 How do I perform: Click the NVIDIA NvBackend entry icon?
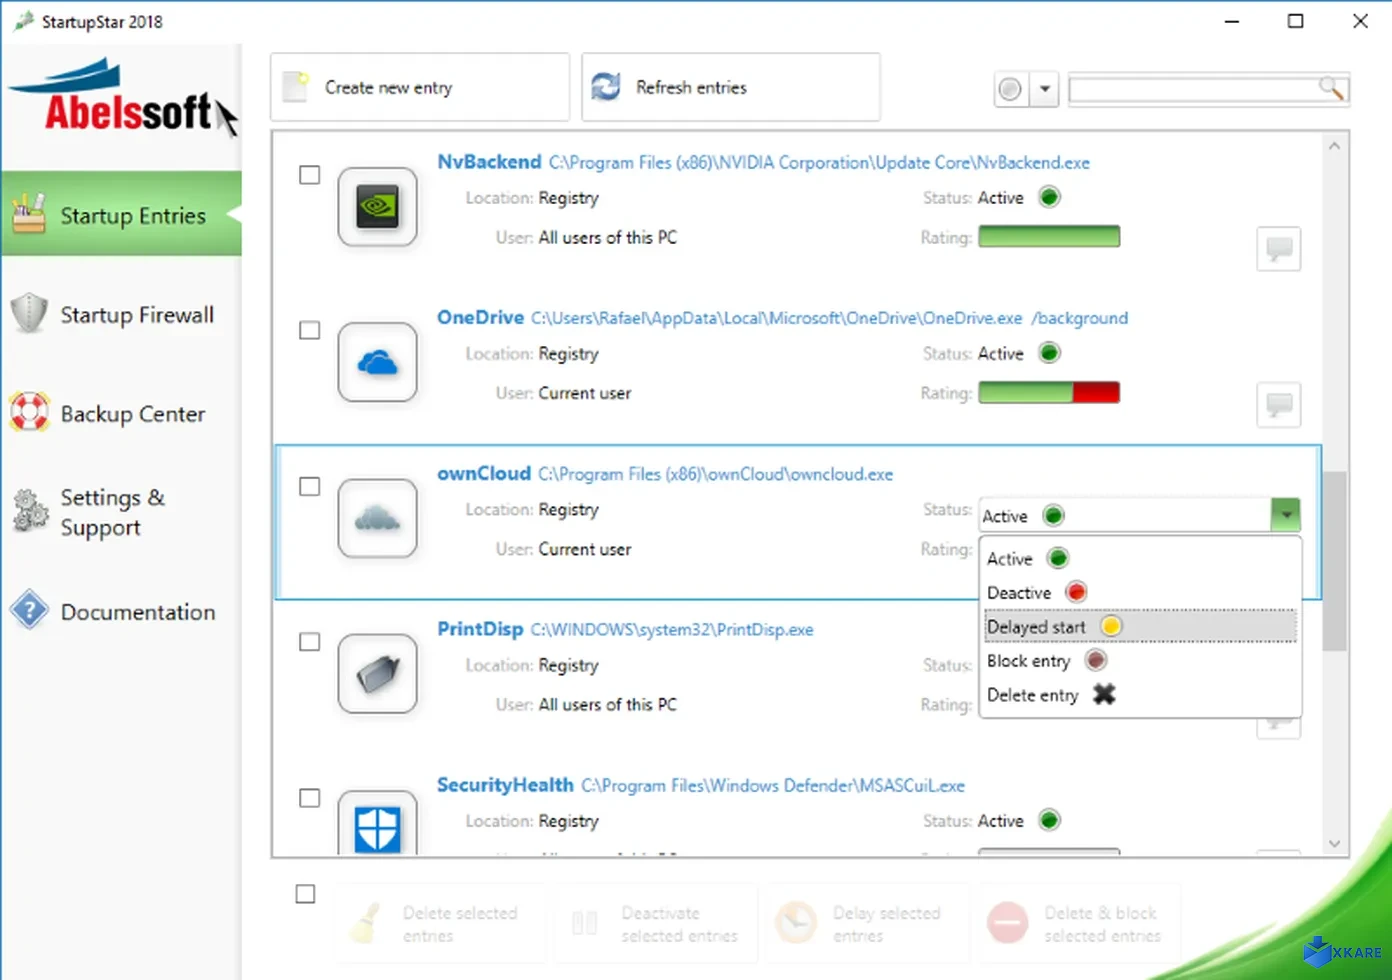[x=378, y=207]
